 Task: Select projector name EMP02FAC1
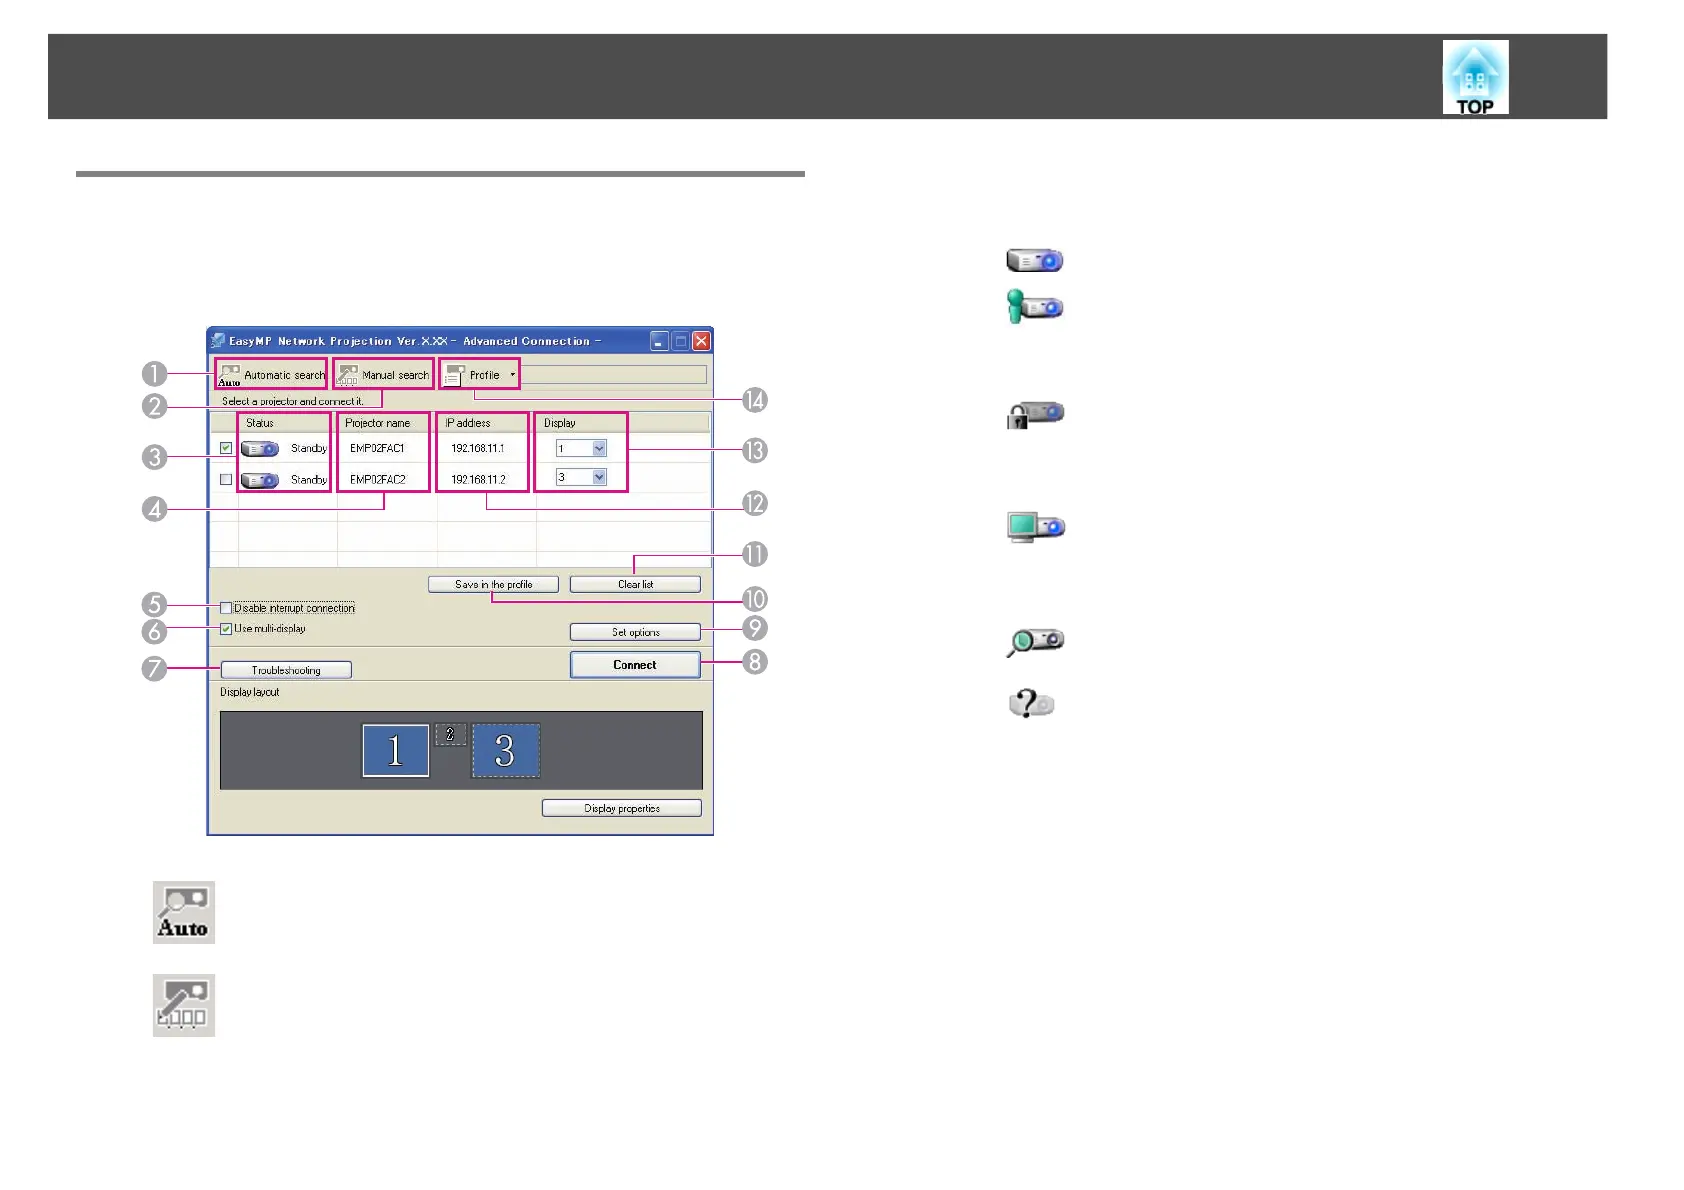(377, 448)
